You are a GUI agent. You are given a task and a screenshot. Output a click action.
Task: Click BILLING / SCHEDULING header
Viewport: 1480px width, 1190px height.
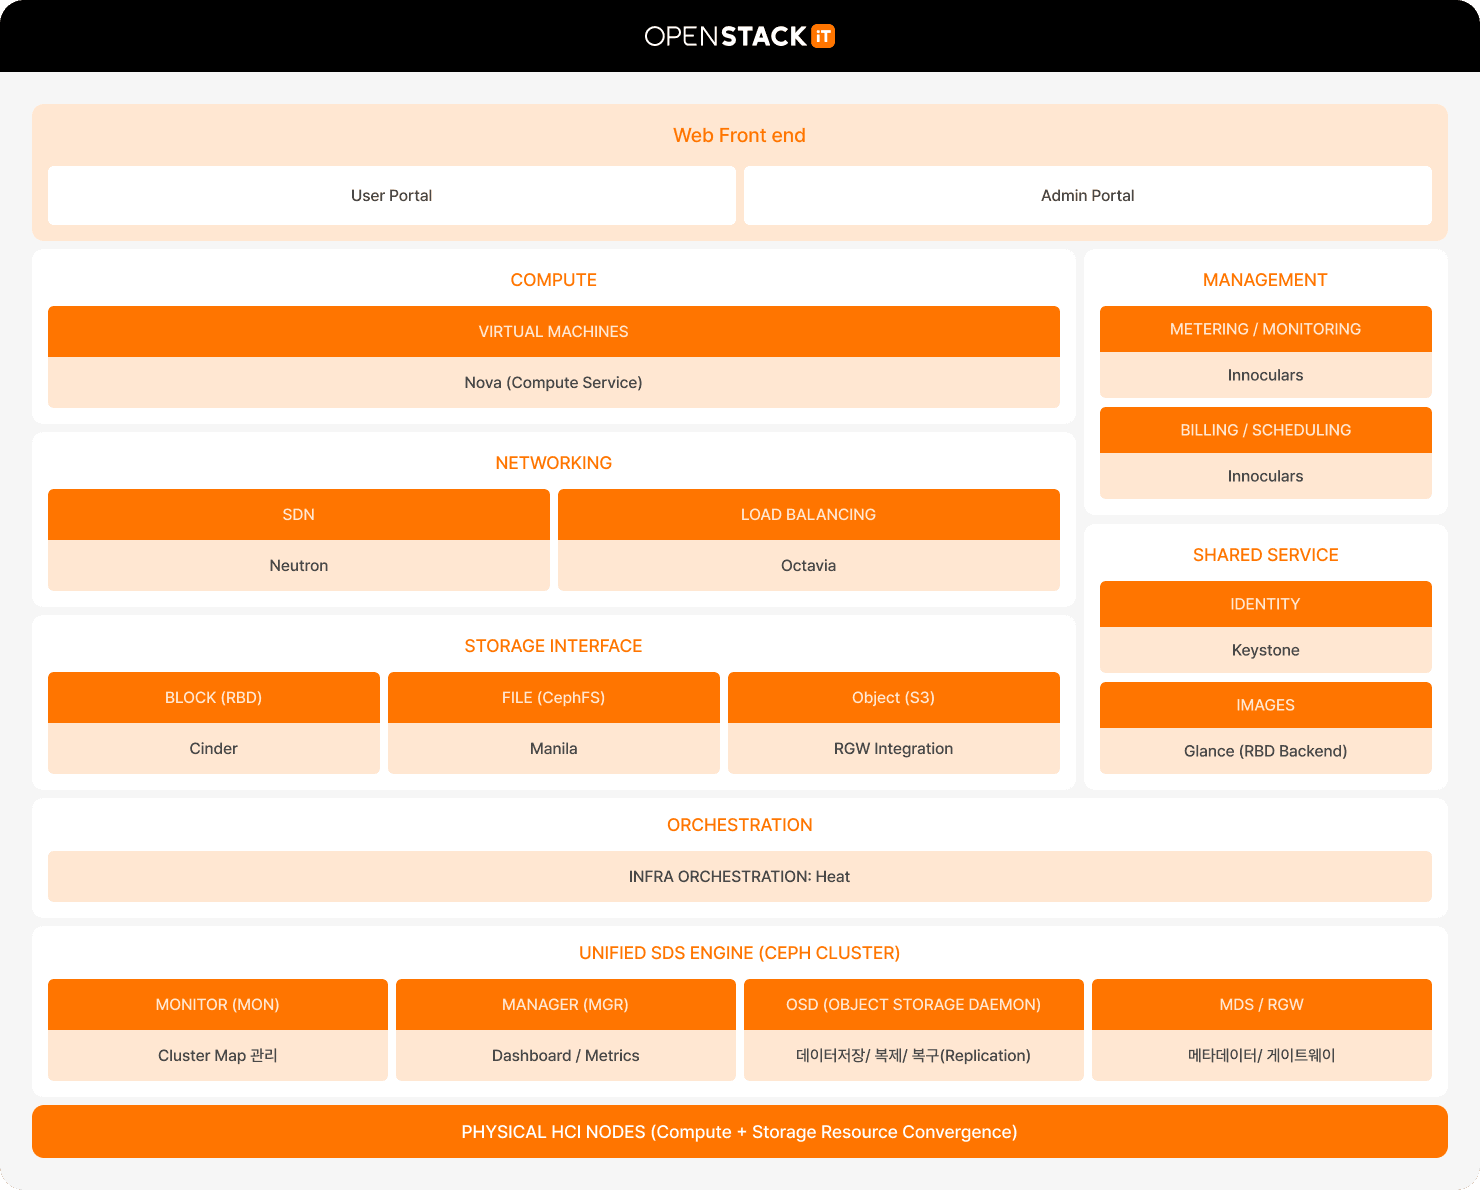coord(1266,430)
